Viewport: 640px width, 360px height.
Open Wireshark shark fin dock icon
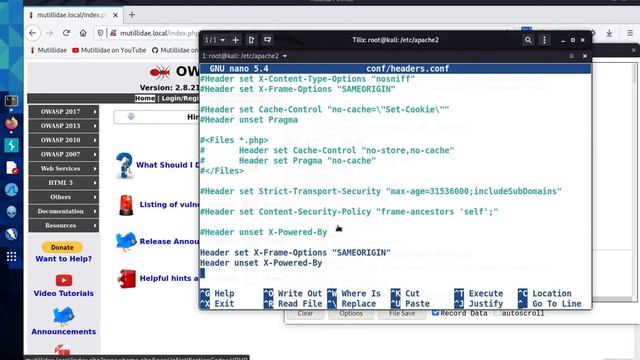pos(11,190)
